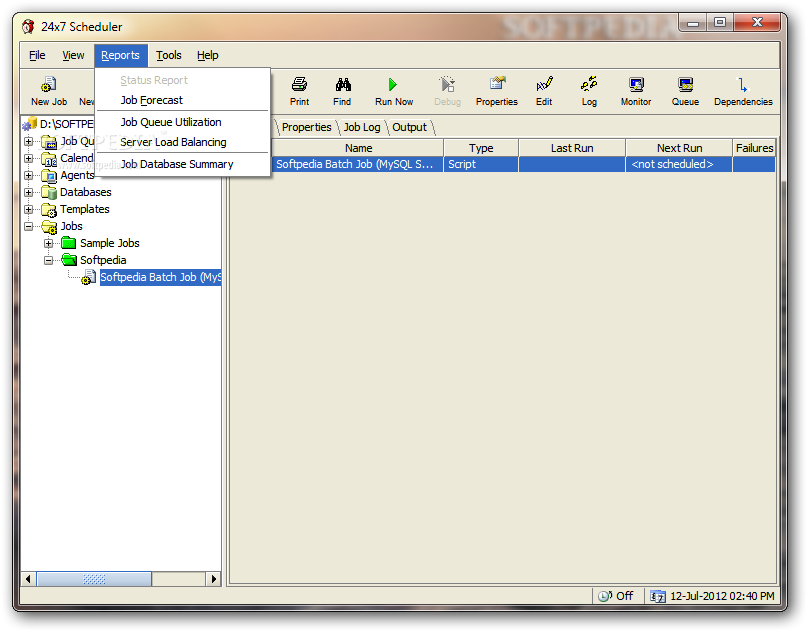
Task: Click the calendar icon in status bar
Action: pyautogui.click(x=658, y=596)
